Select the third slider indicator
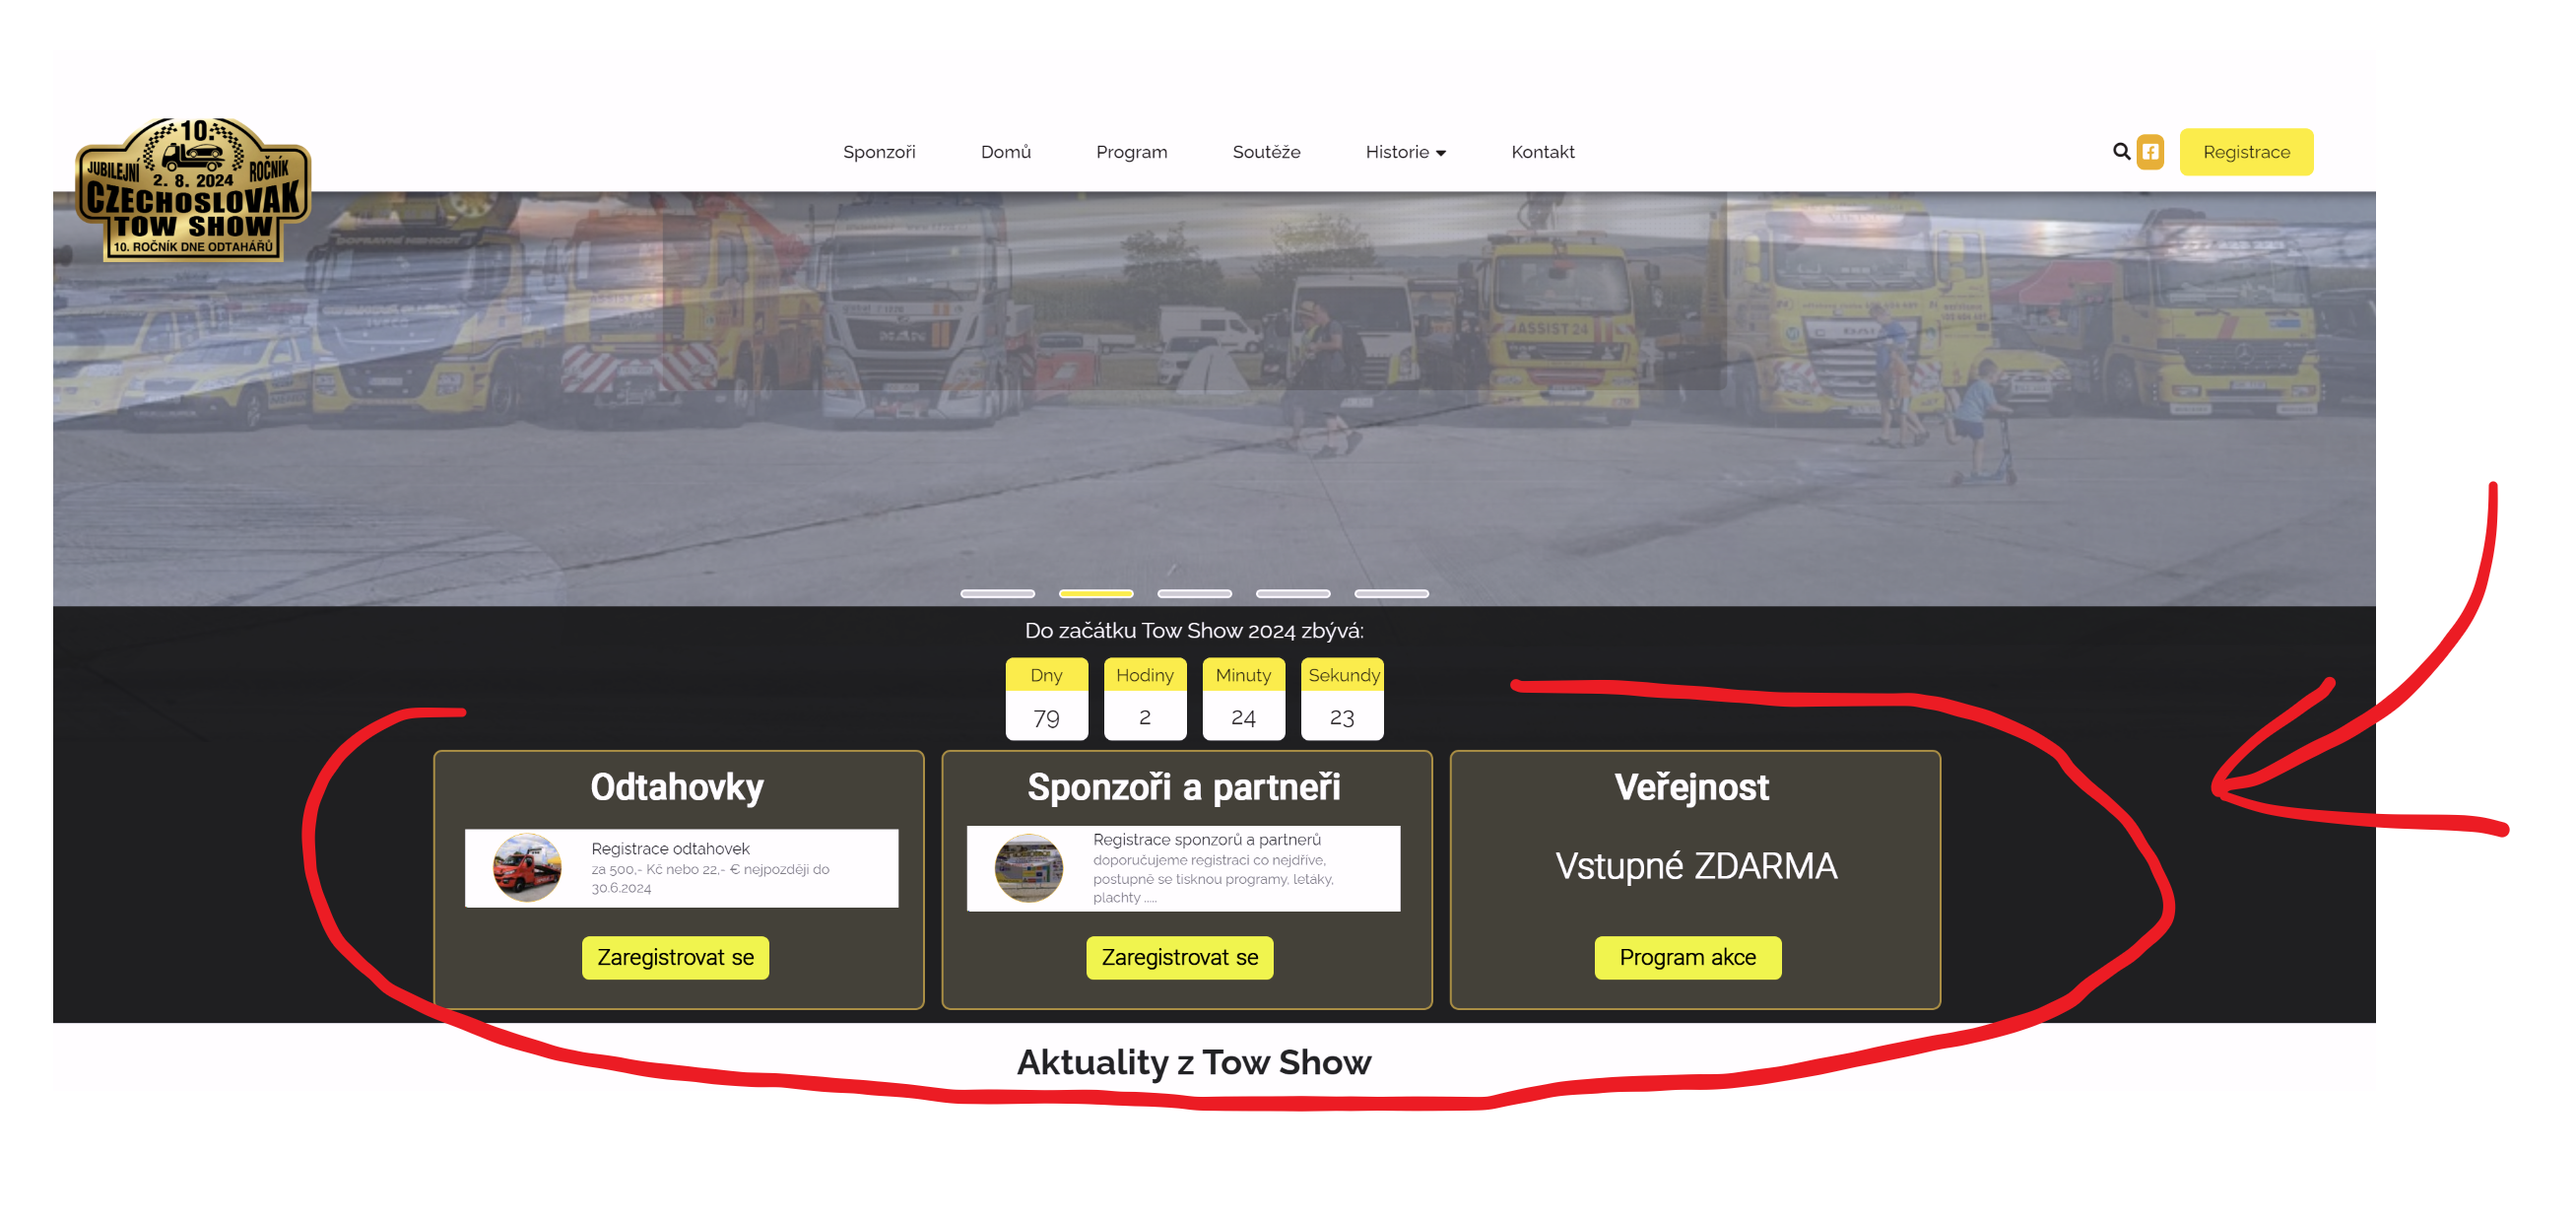This screenshot has height=1220, width=2576. point(1194,593)
